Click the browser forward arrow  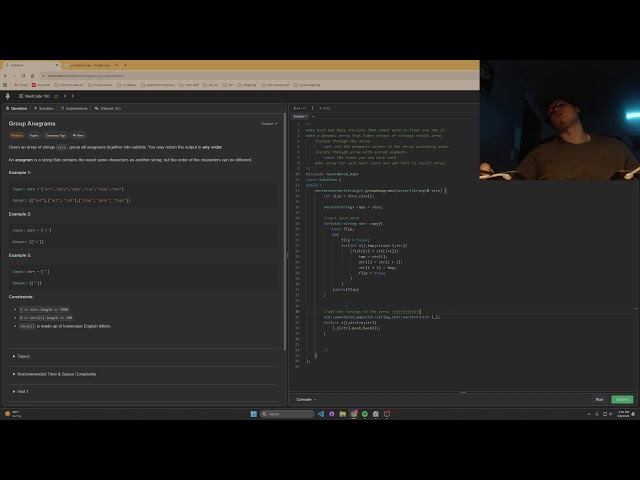(x=14, y=76)
